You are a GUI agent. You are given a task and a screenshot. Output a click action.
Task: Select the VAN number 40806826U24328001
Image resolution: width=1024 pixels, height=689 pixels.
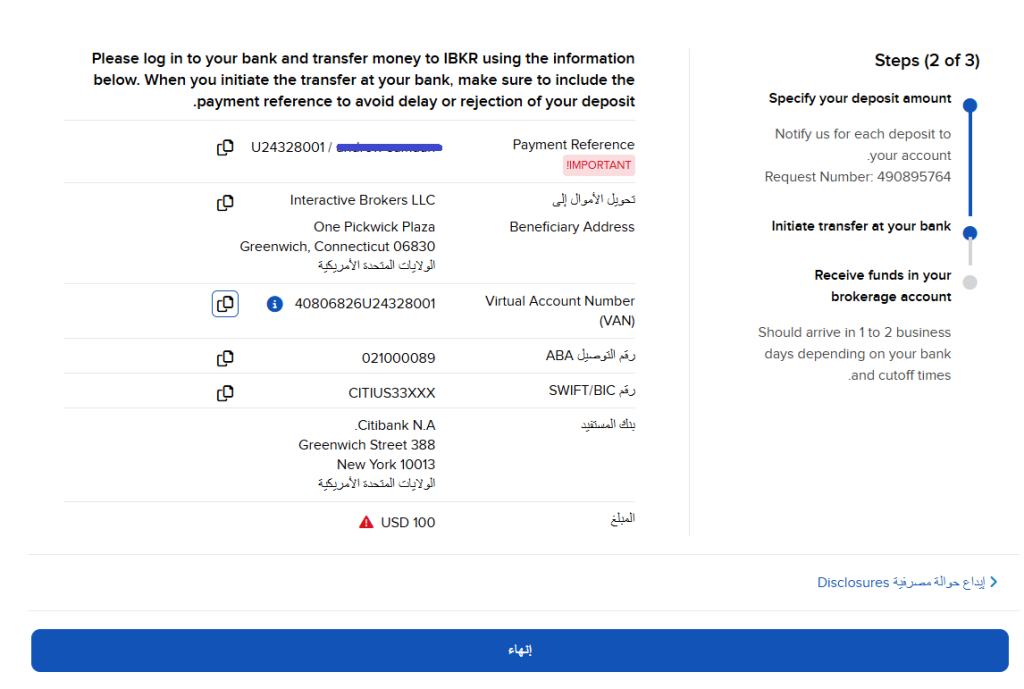point(365,304)
